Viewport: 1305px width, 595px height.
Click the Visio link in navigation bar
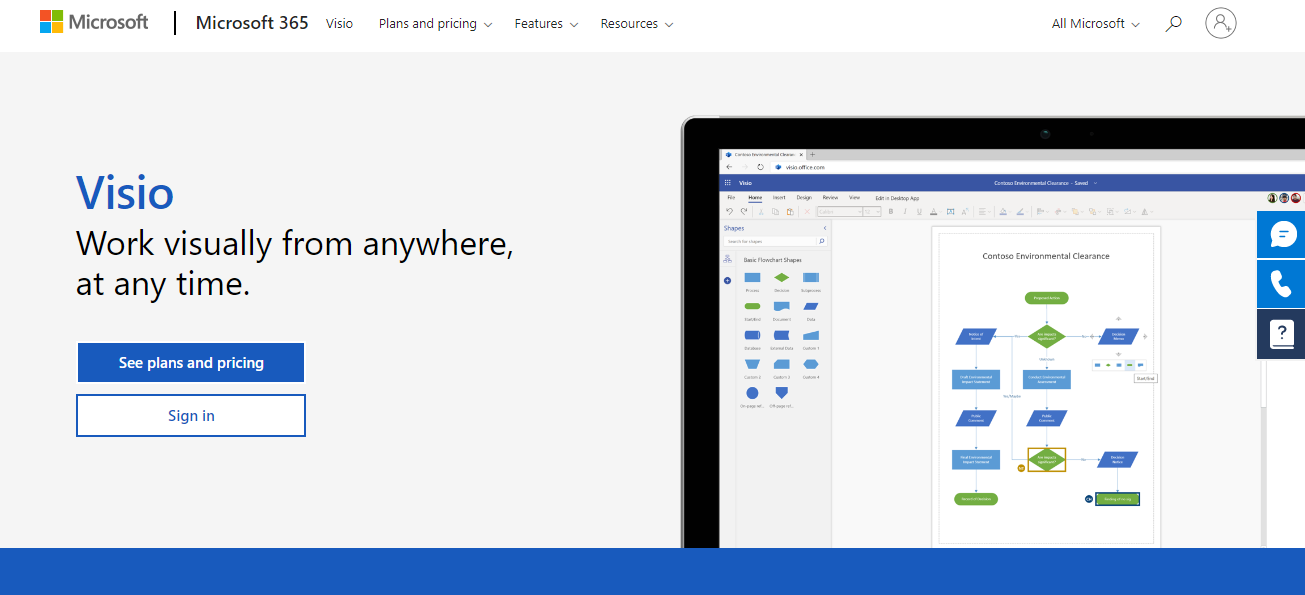pyautogui.click(x=339, y=23)
